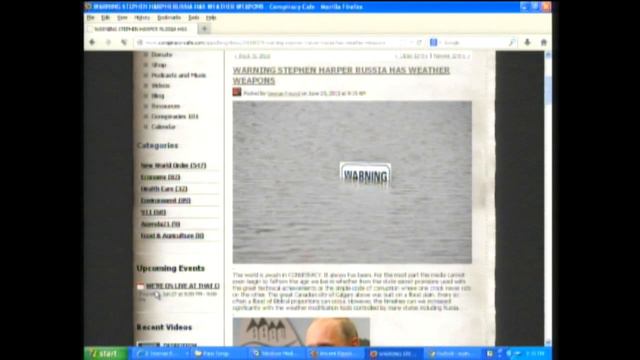Viewport: 640px width, 360px height.
Task: Click the page vertical scrollbar
Action: [548, 198]
